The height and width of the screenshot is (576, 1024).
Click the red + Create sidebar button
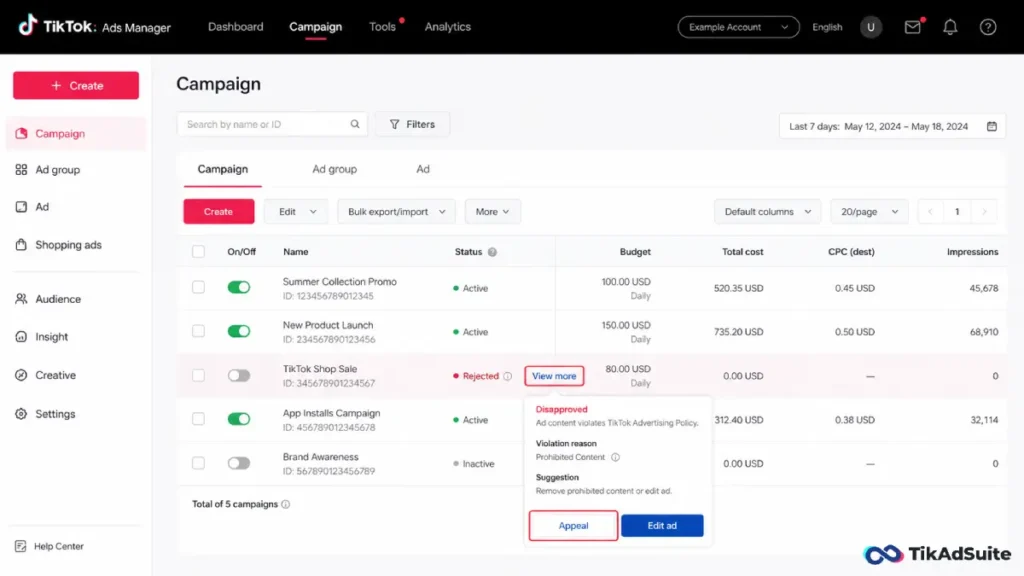point(76,86)
